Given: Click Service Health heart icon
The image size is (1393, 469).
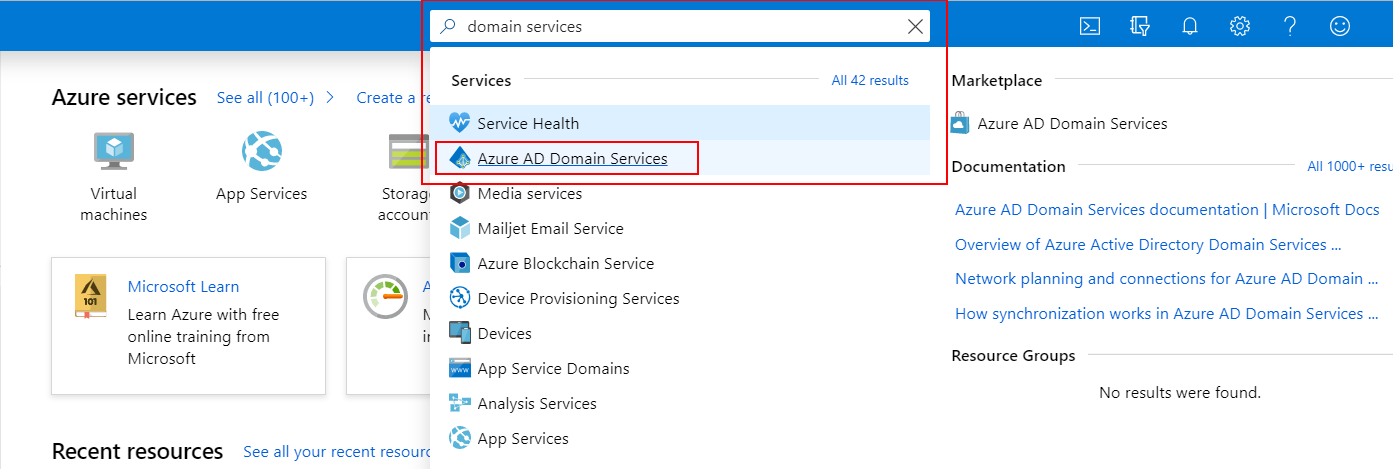Looking at the screenshot, I should (460, 123).
